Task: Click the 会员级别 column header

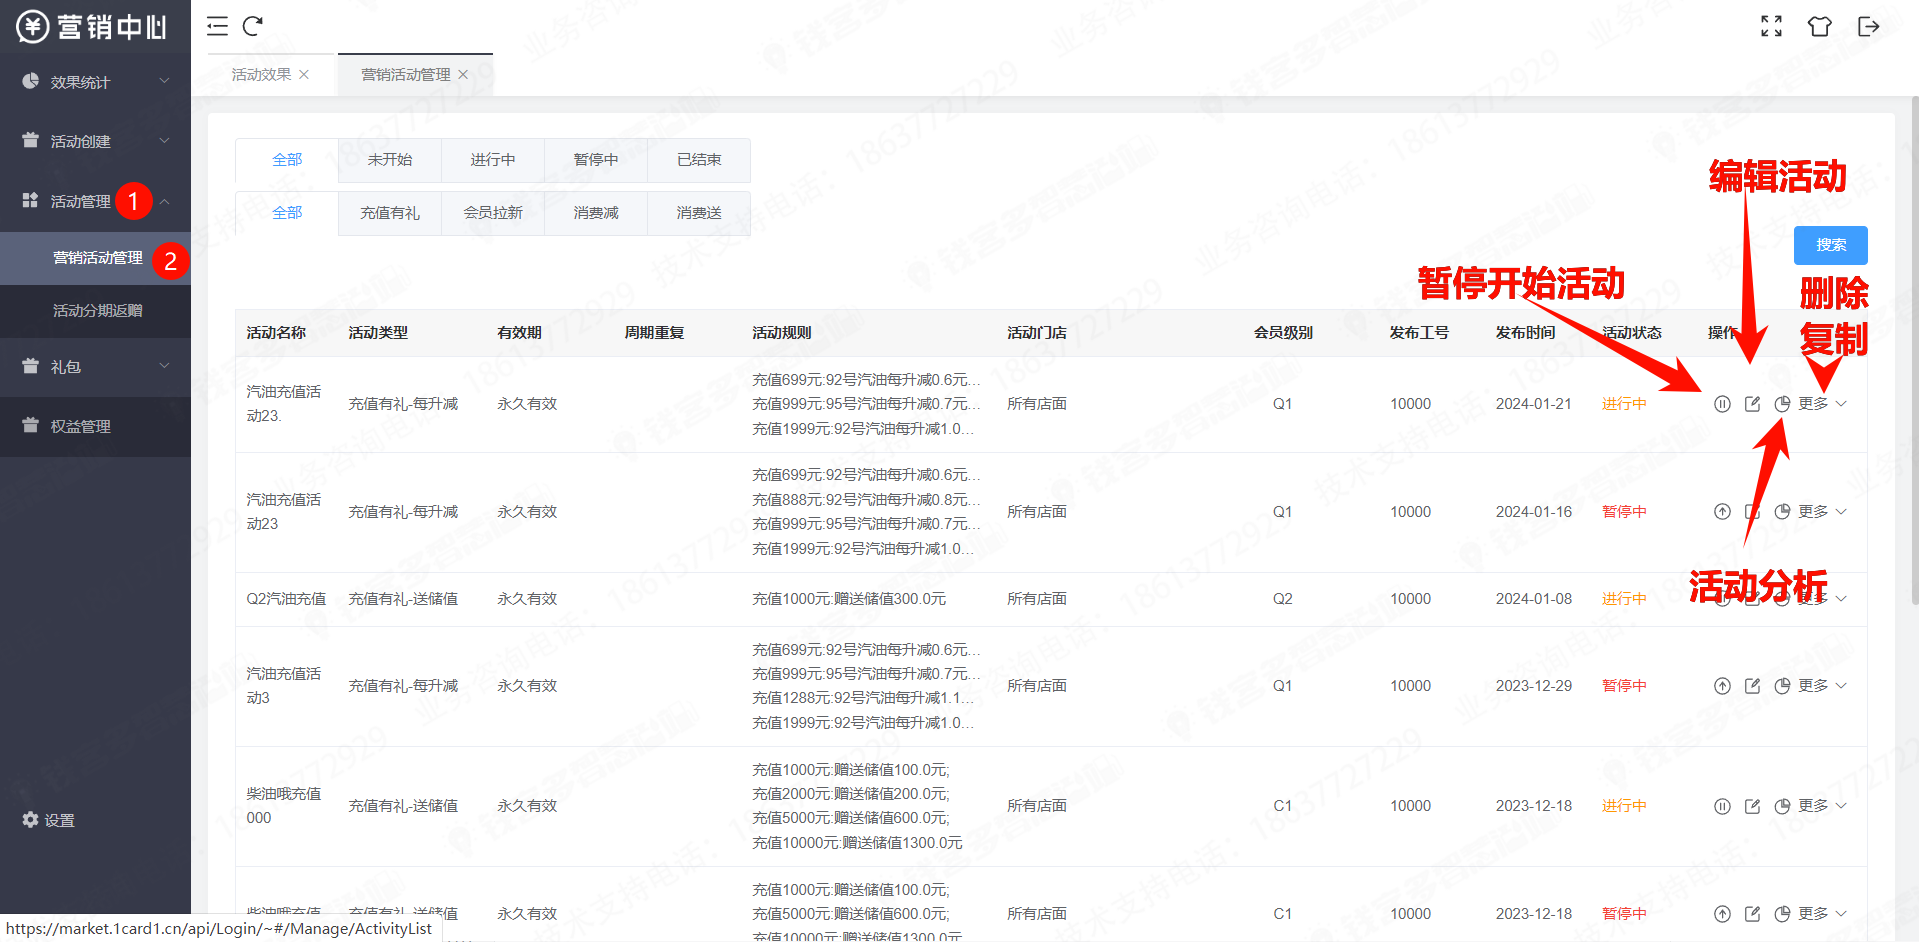Action: tap(1283, 333)
